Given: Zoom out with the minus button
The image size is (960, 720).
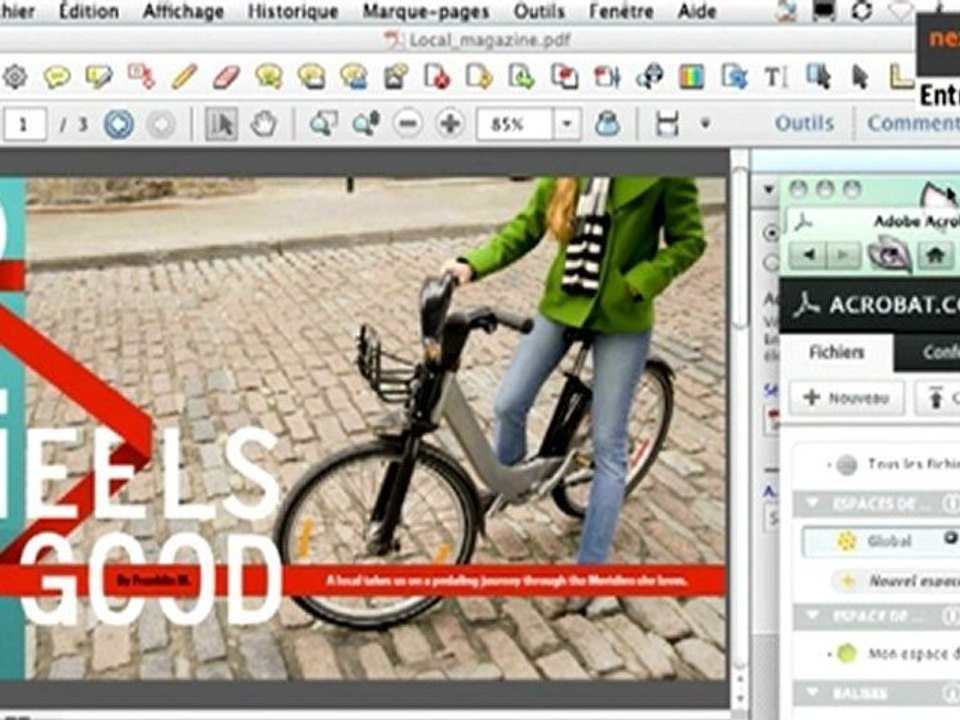Looking at the screenshot, I should [x=408, y=124].
